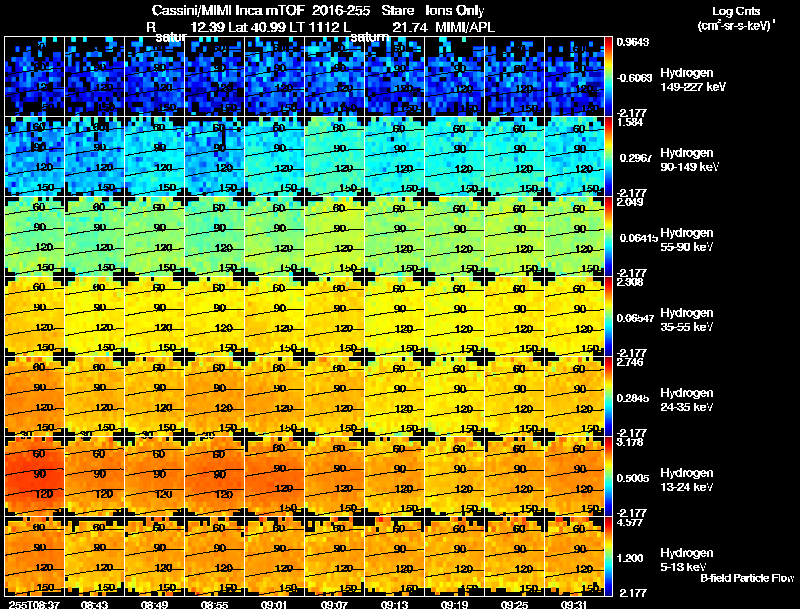The width and height of the screenshot is (800, 609).
Task: Click the 'B-field Particle Flow' caption
Action: [747, 578]
